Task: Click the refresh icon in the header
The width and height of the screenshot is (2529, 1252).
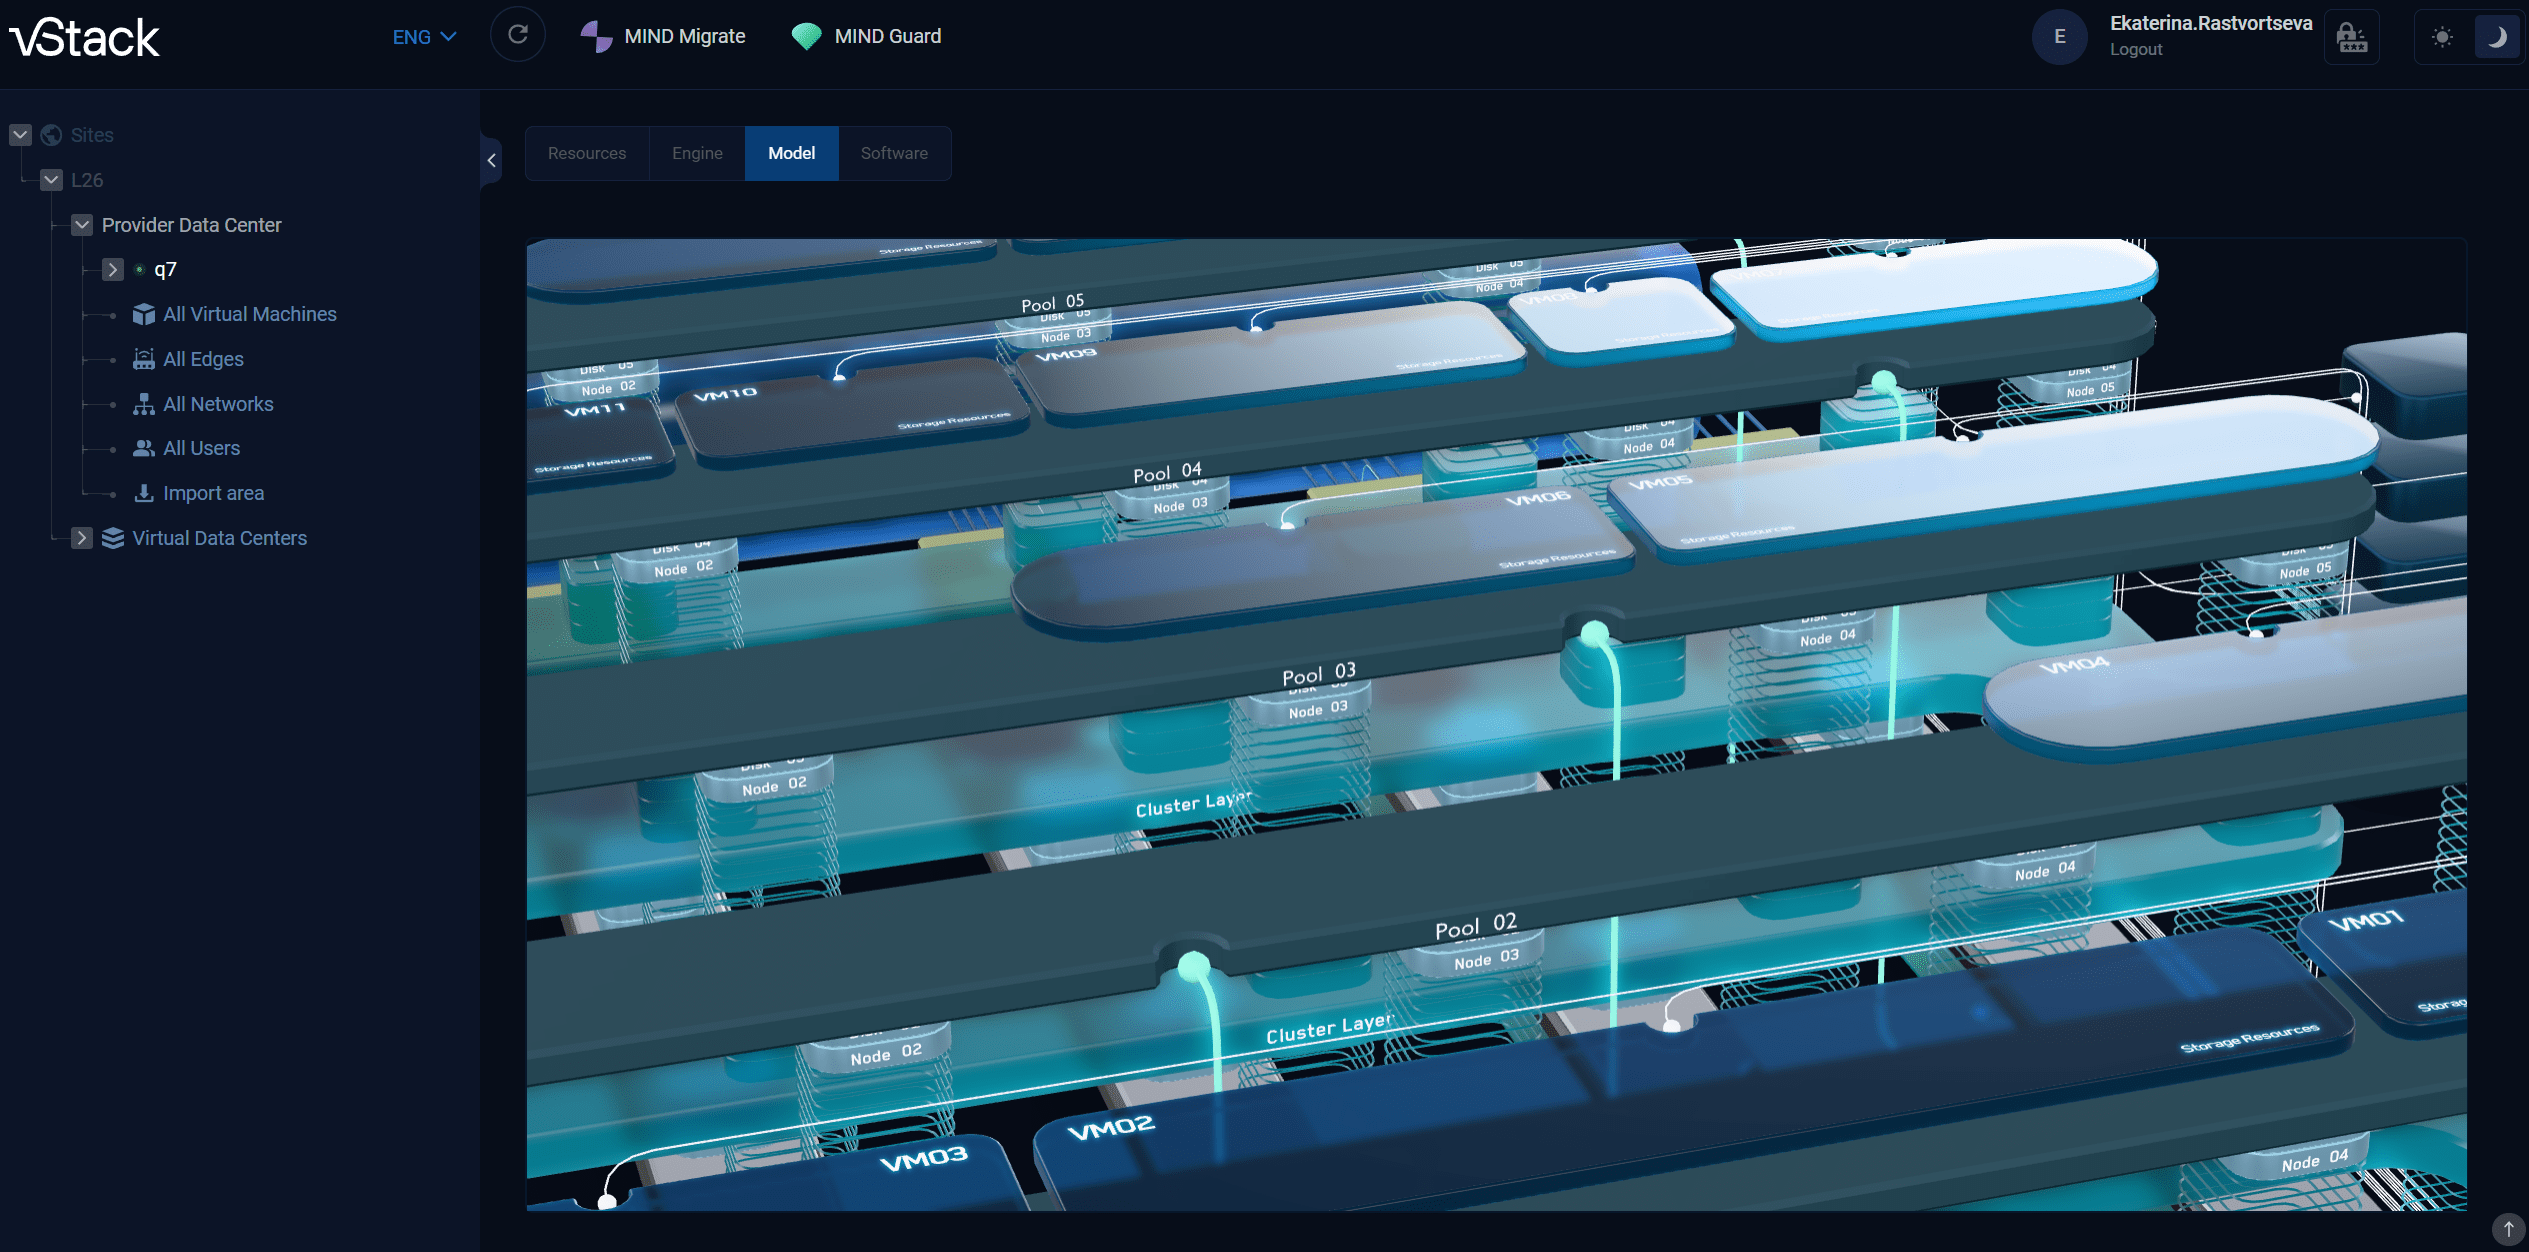Action: click(x=517, y=35)
